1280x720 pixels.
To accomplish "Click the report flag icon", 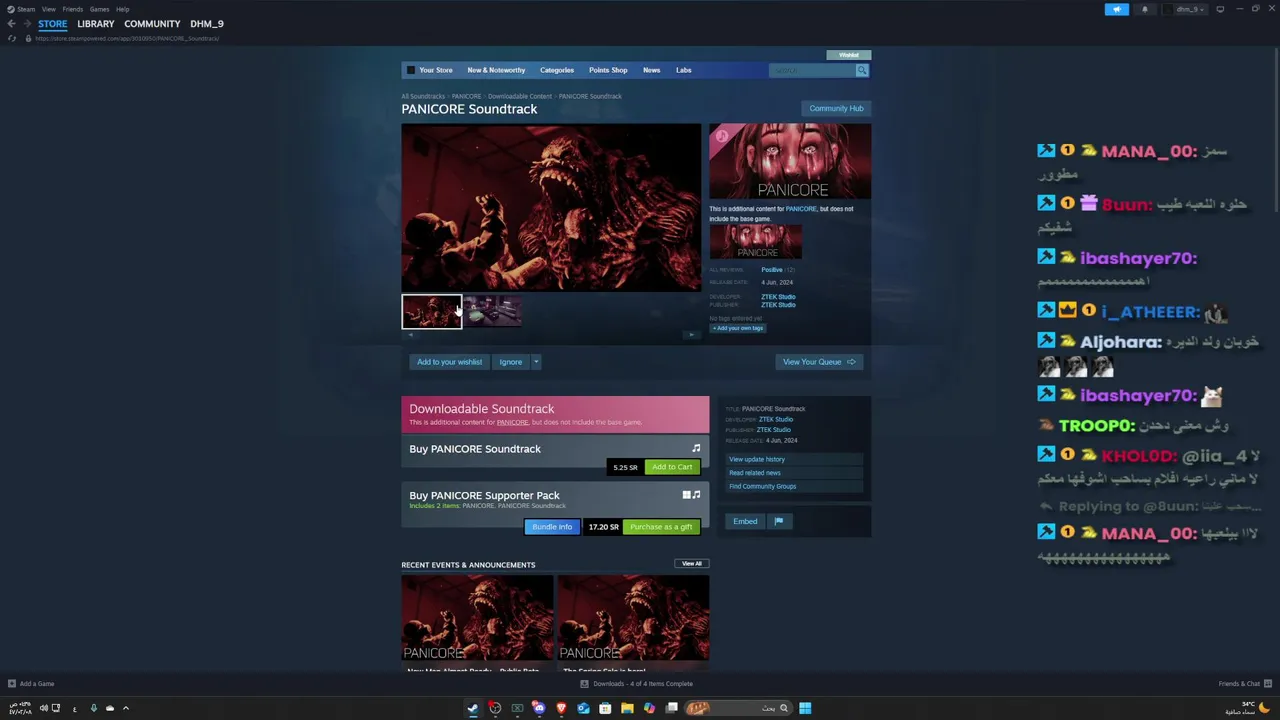I will (779, 521).
